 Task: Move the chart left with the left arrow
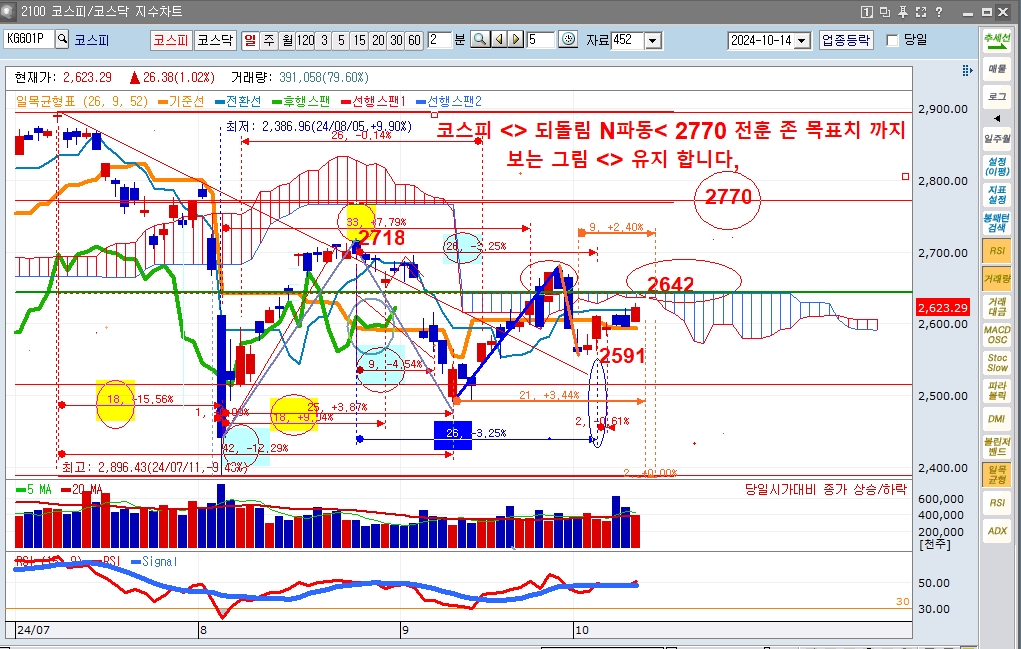point(499,40)
